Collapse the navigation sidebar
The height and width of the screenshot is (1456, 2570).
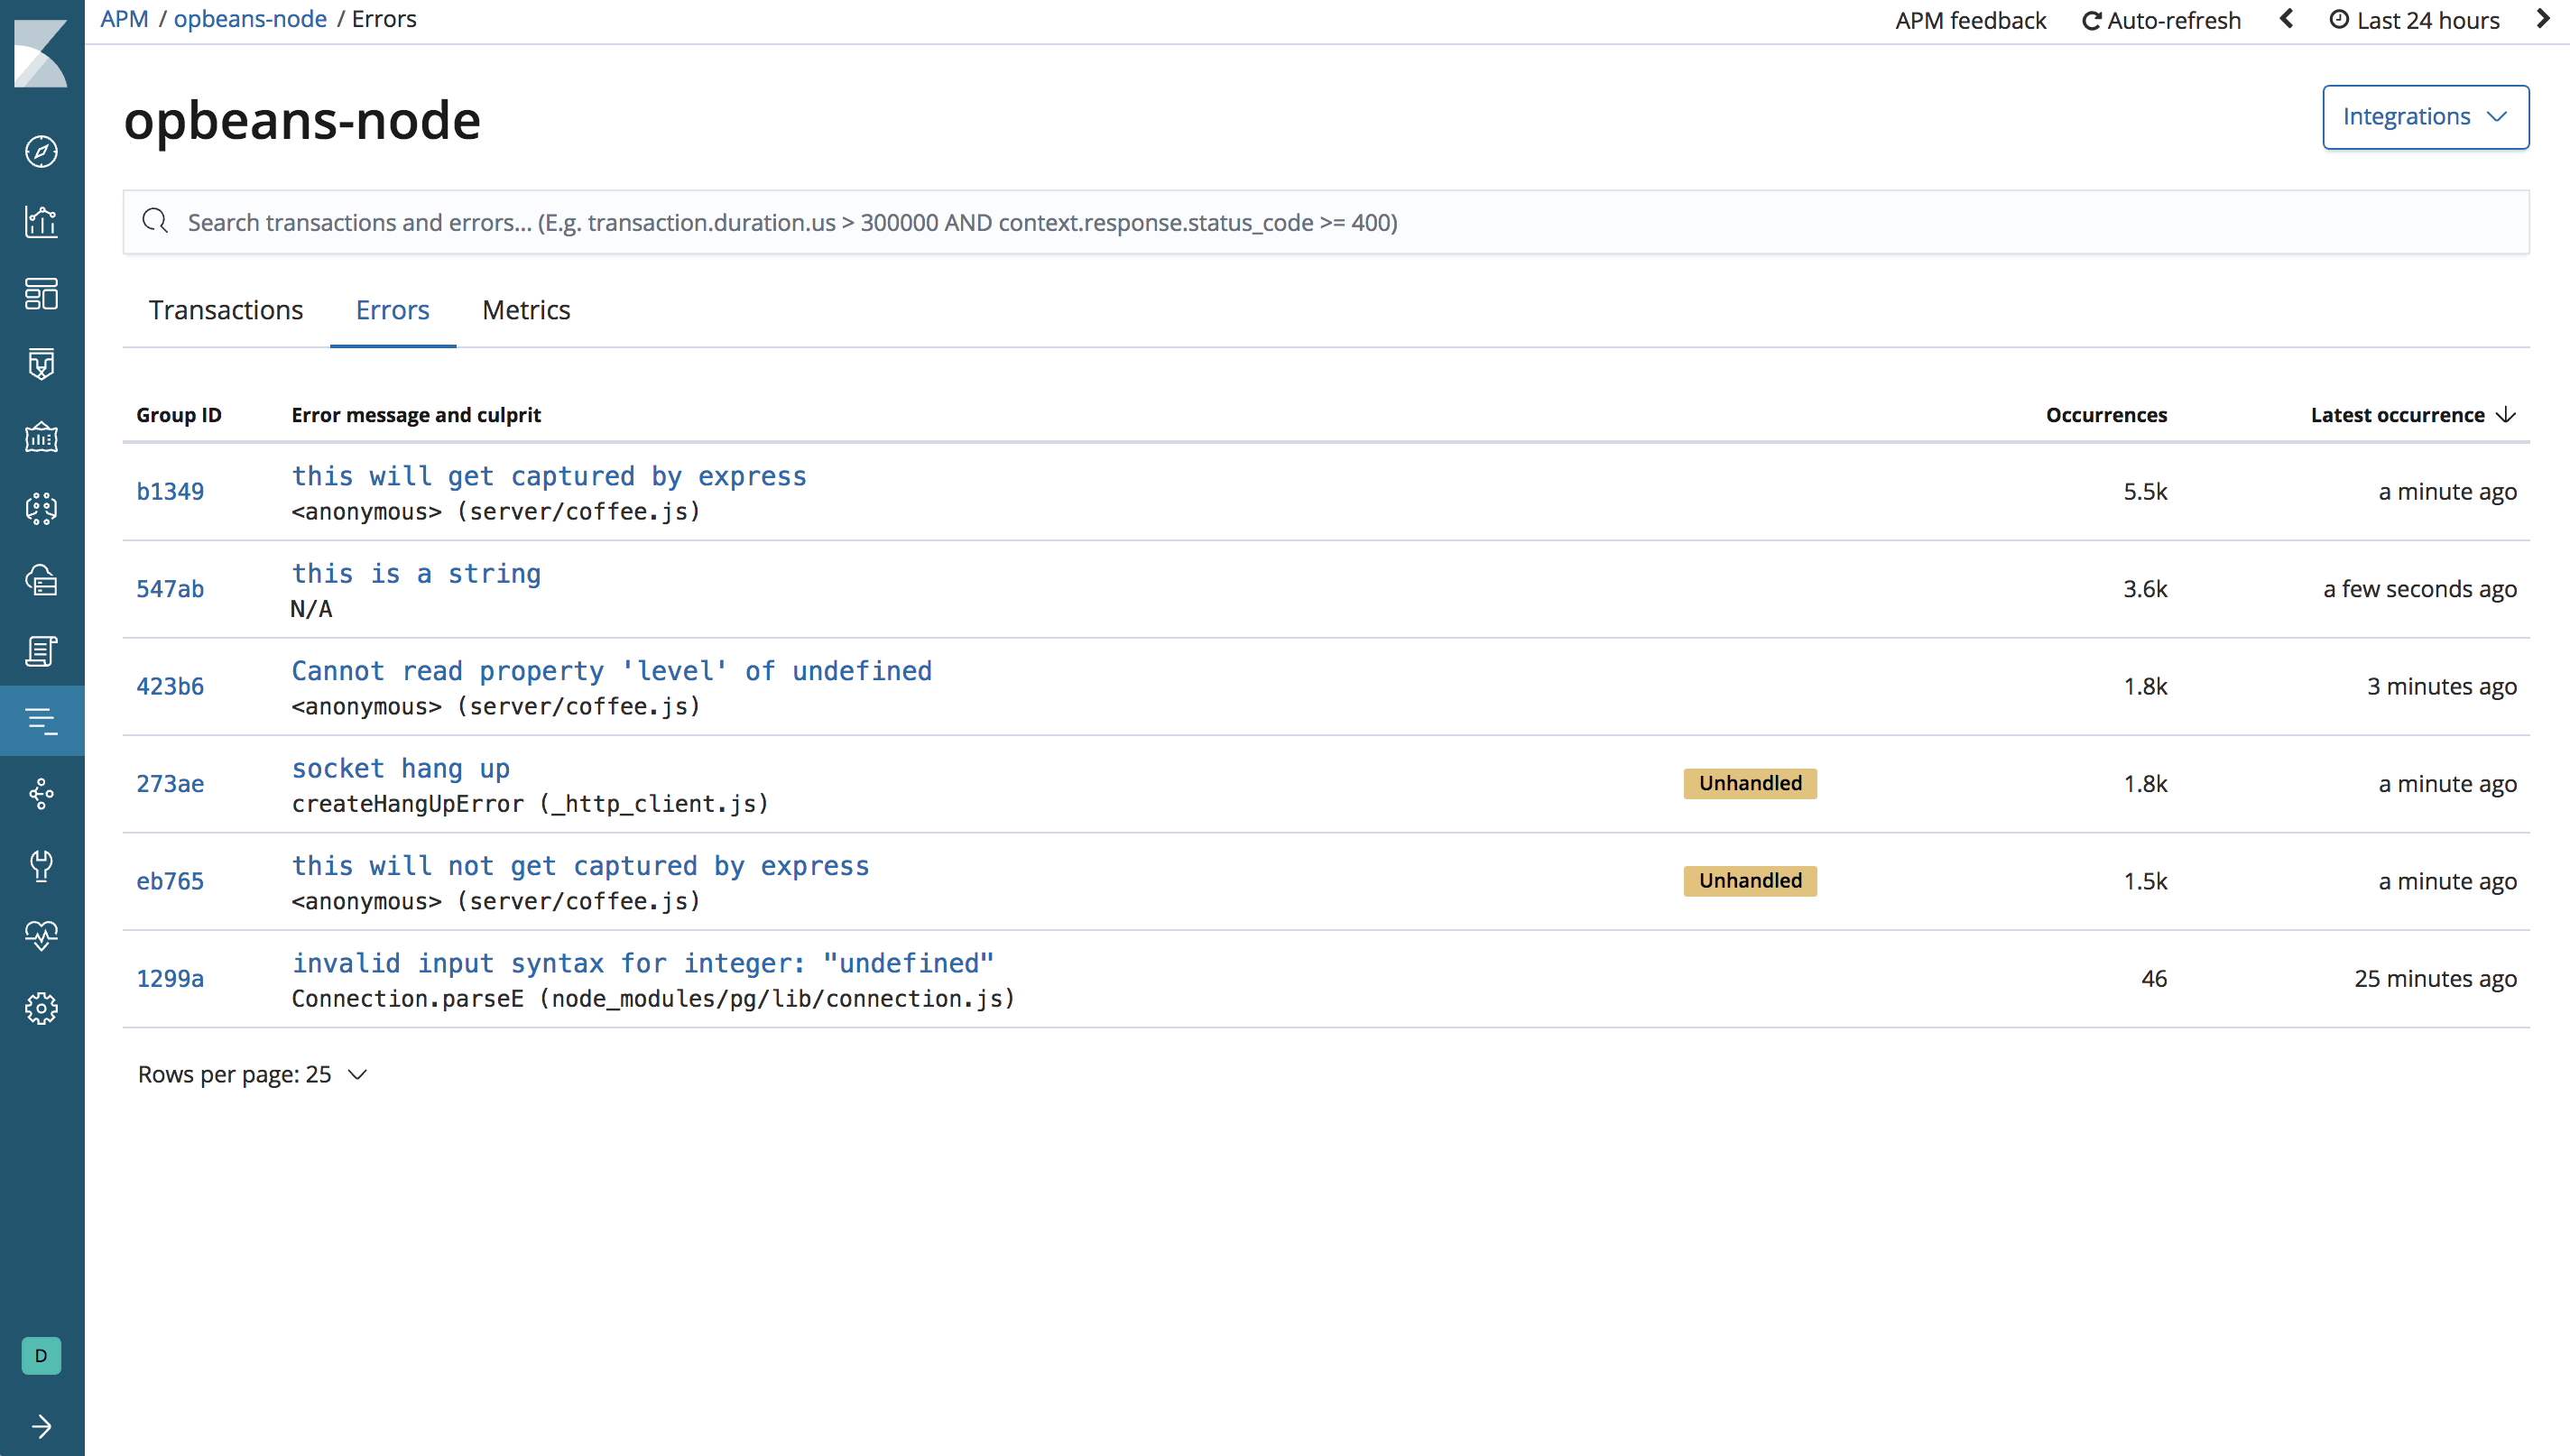click(41, 1427)
